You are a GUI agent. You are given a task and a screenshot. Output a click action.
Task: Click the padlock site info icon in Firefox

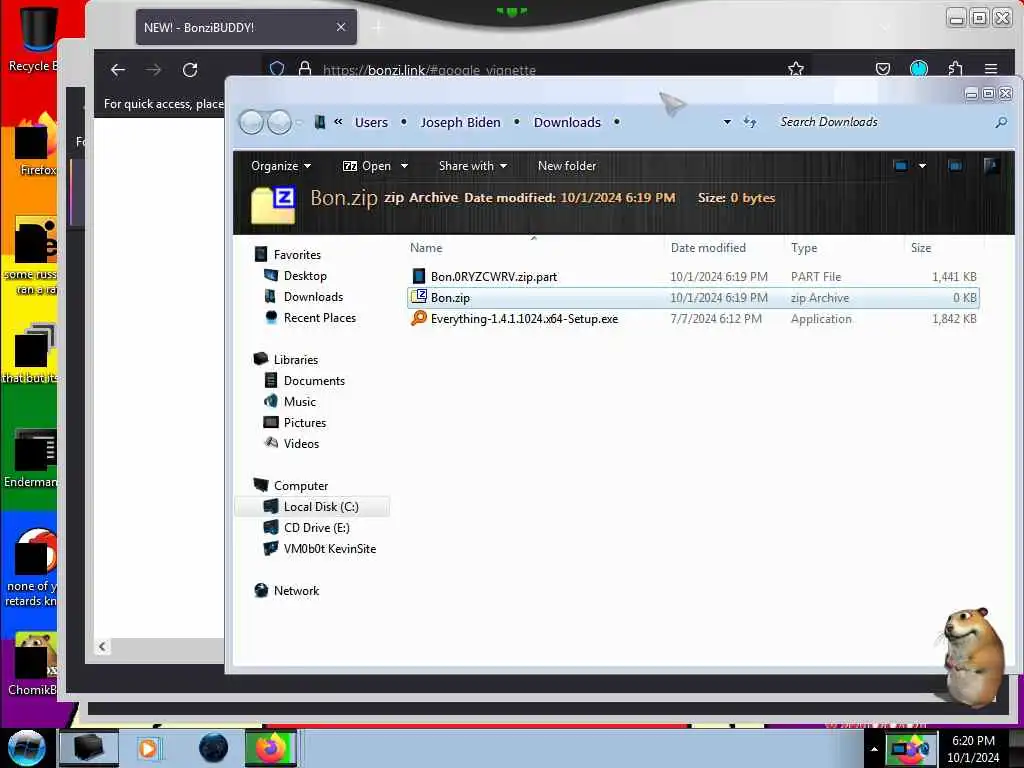coord(304,69)
